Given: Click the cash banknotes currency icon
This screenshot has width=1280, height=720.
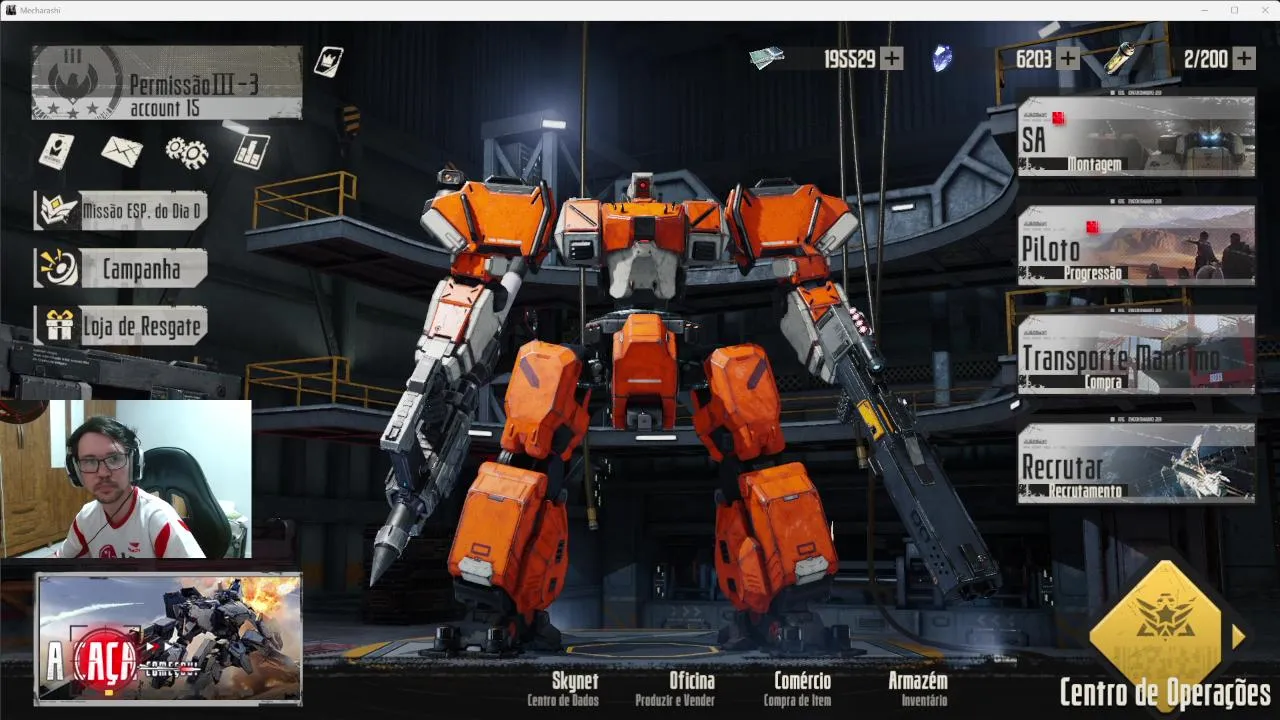Looking at the screenshot, I should pos(767,58).
